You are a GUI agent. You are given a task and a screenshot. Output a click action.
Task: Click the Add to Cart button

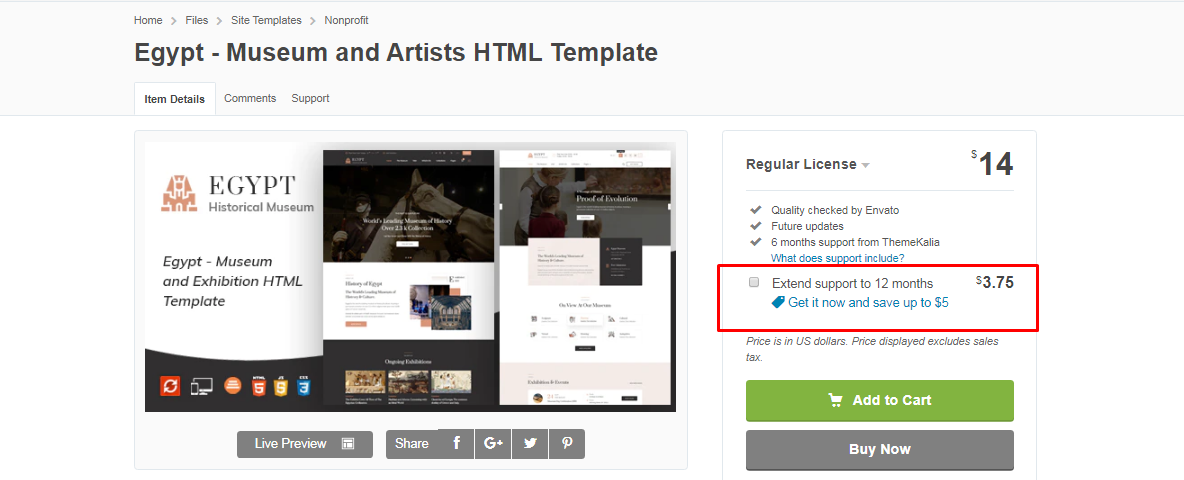pos(880,401)
